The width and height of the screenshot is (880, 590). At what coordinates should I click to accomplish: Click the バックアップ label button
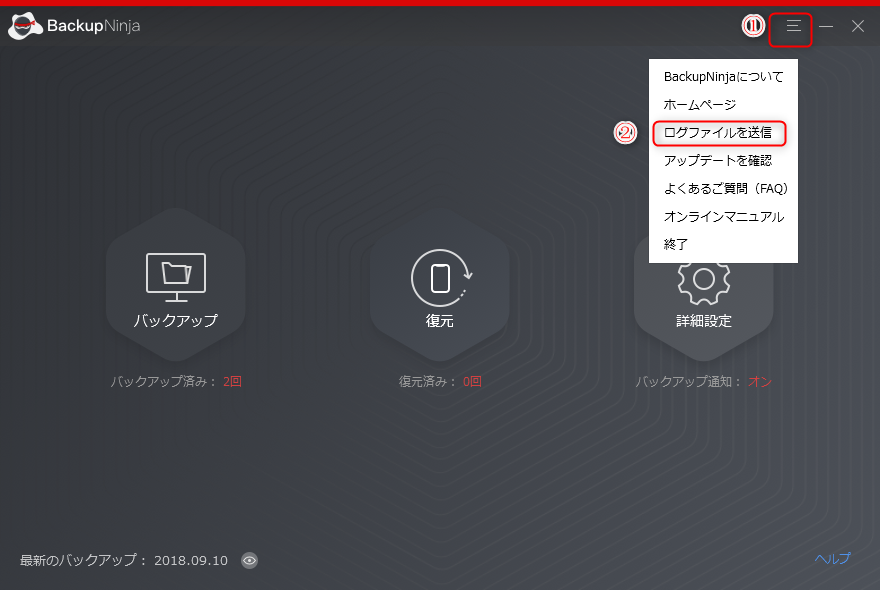click(x=176, y=321)
